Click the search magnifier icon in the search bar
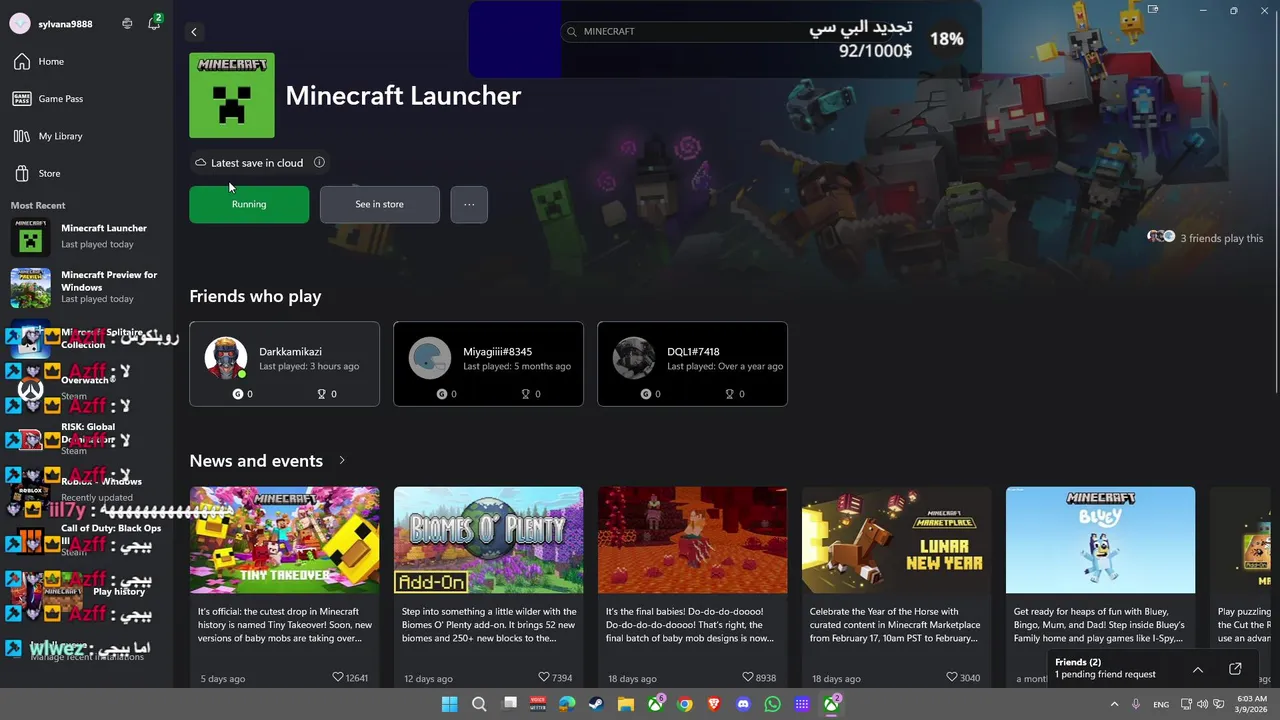This screenshot has width=1280, height=720. tap(572, 31)
